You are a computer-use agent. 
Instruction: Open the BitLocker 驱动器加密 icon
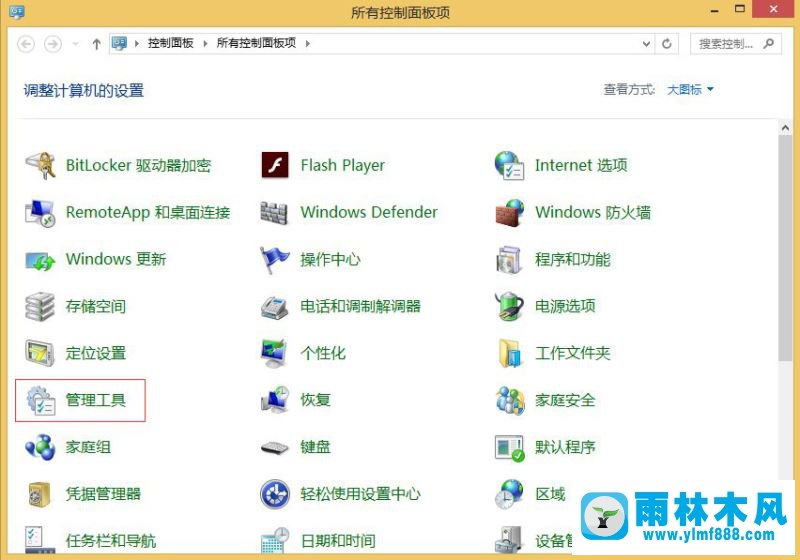click(x=40, y=165)
